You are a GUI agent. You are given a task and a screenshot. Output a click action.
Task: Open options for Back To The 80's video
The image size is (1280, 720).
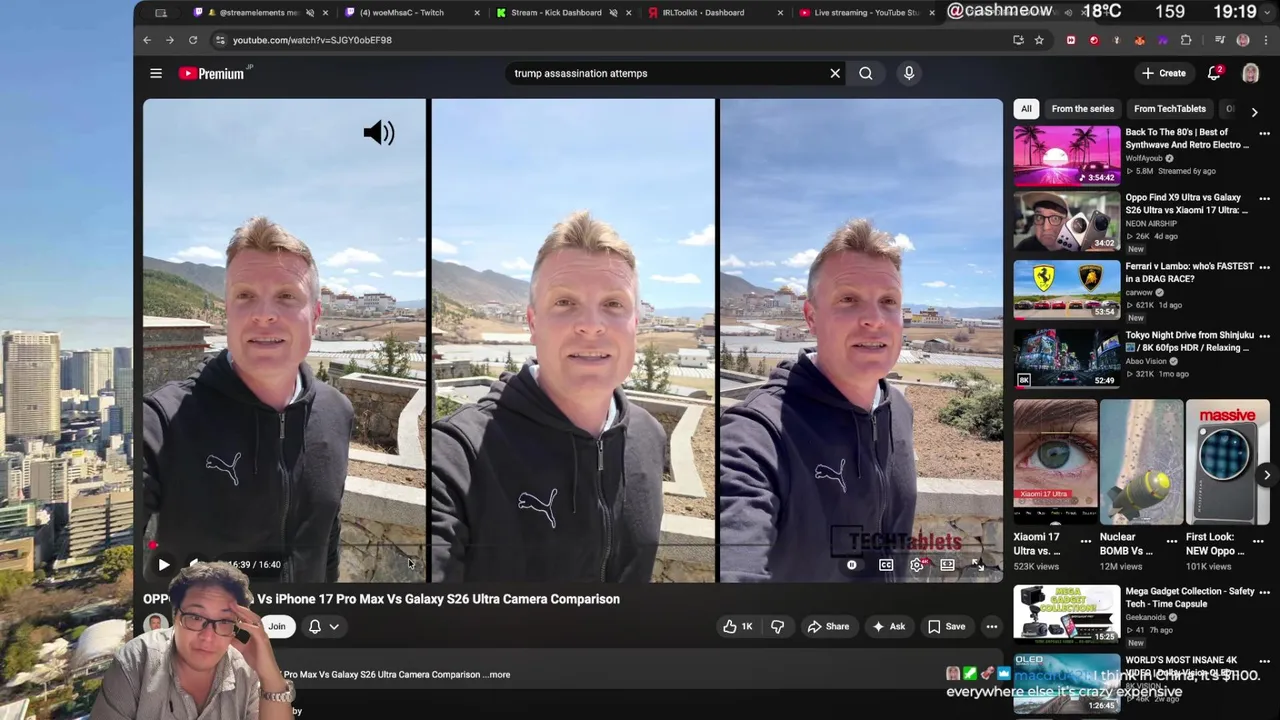click(1264, 134)
